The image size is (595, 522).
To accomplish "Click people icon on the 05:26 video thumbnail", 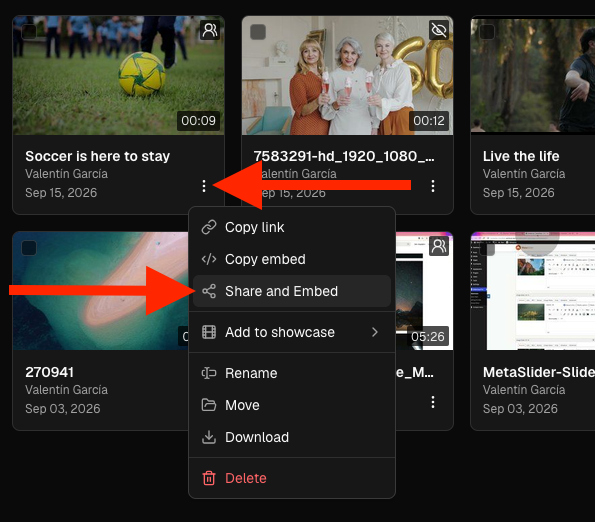I will (439, 246).
